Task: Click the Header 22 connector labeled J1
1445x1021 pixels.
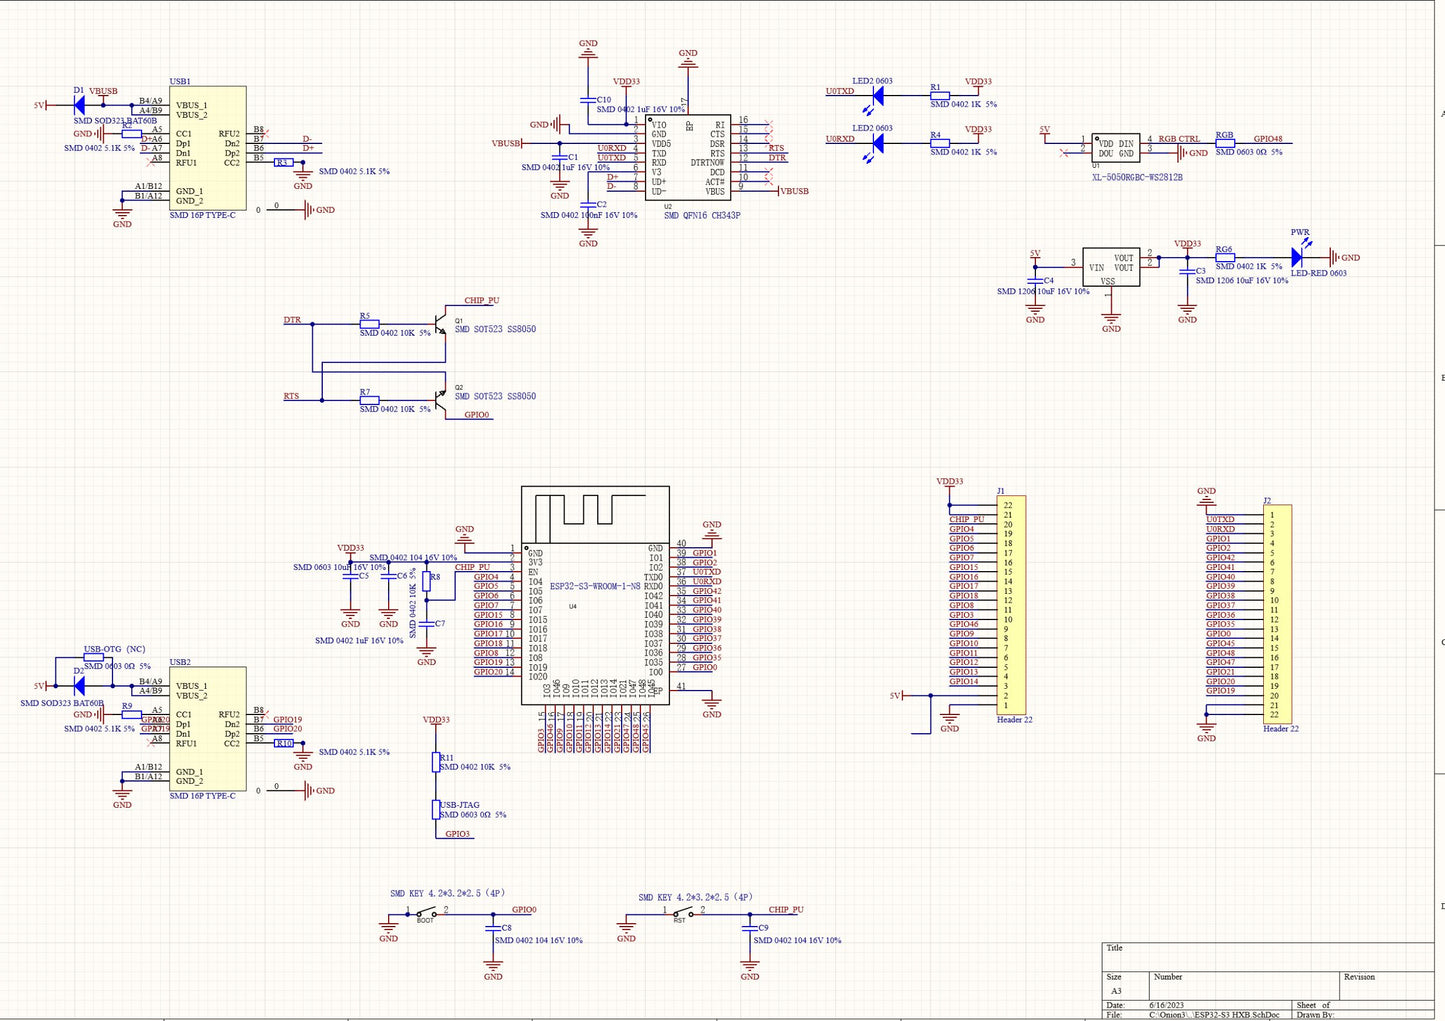Action: pyautogui.click(x=1010, y=605)
